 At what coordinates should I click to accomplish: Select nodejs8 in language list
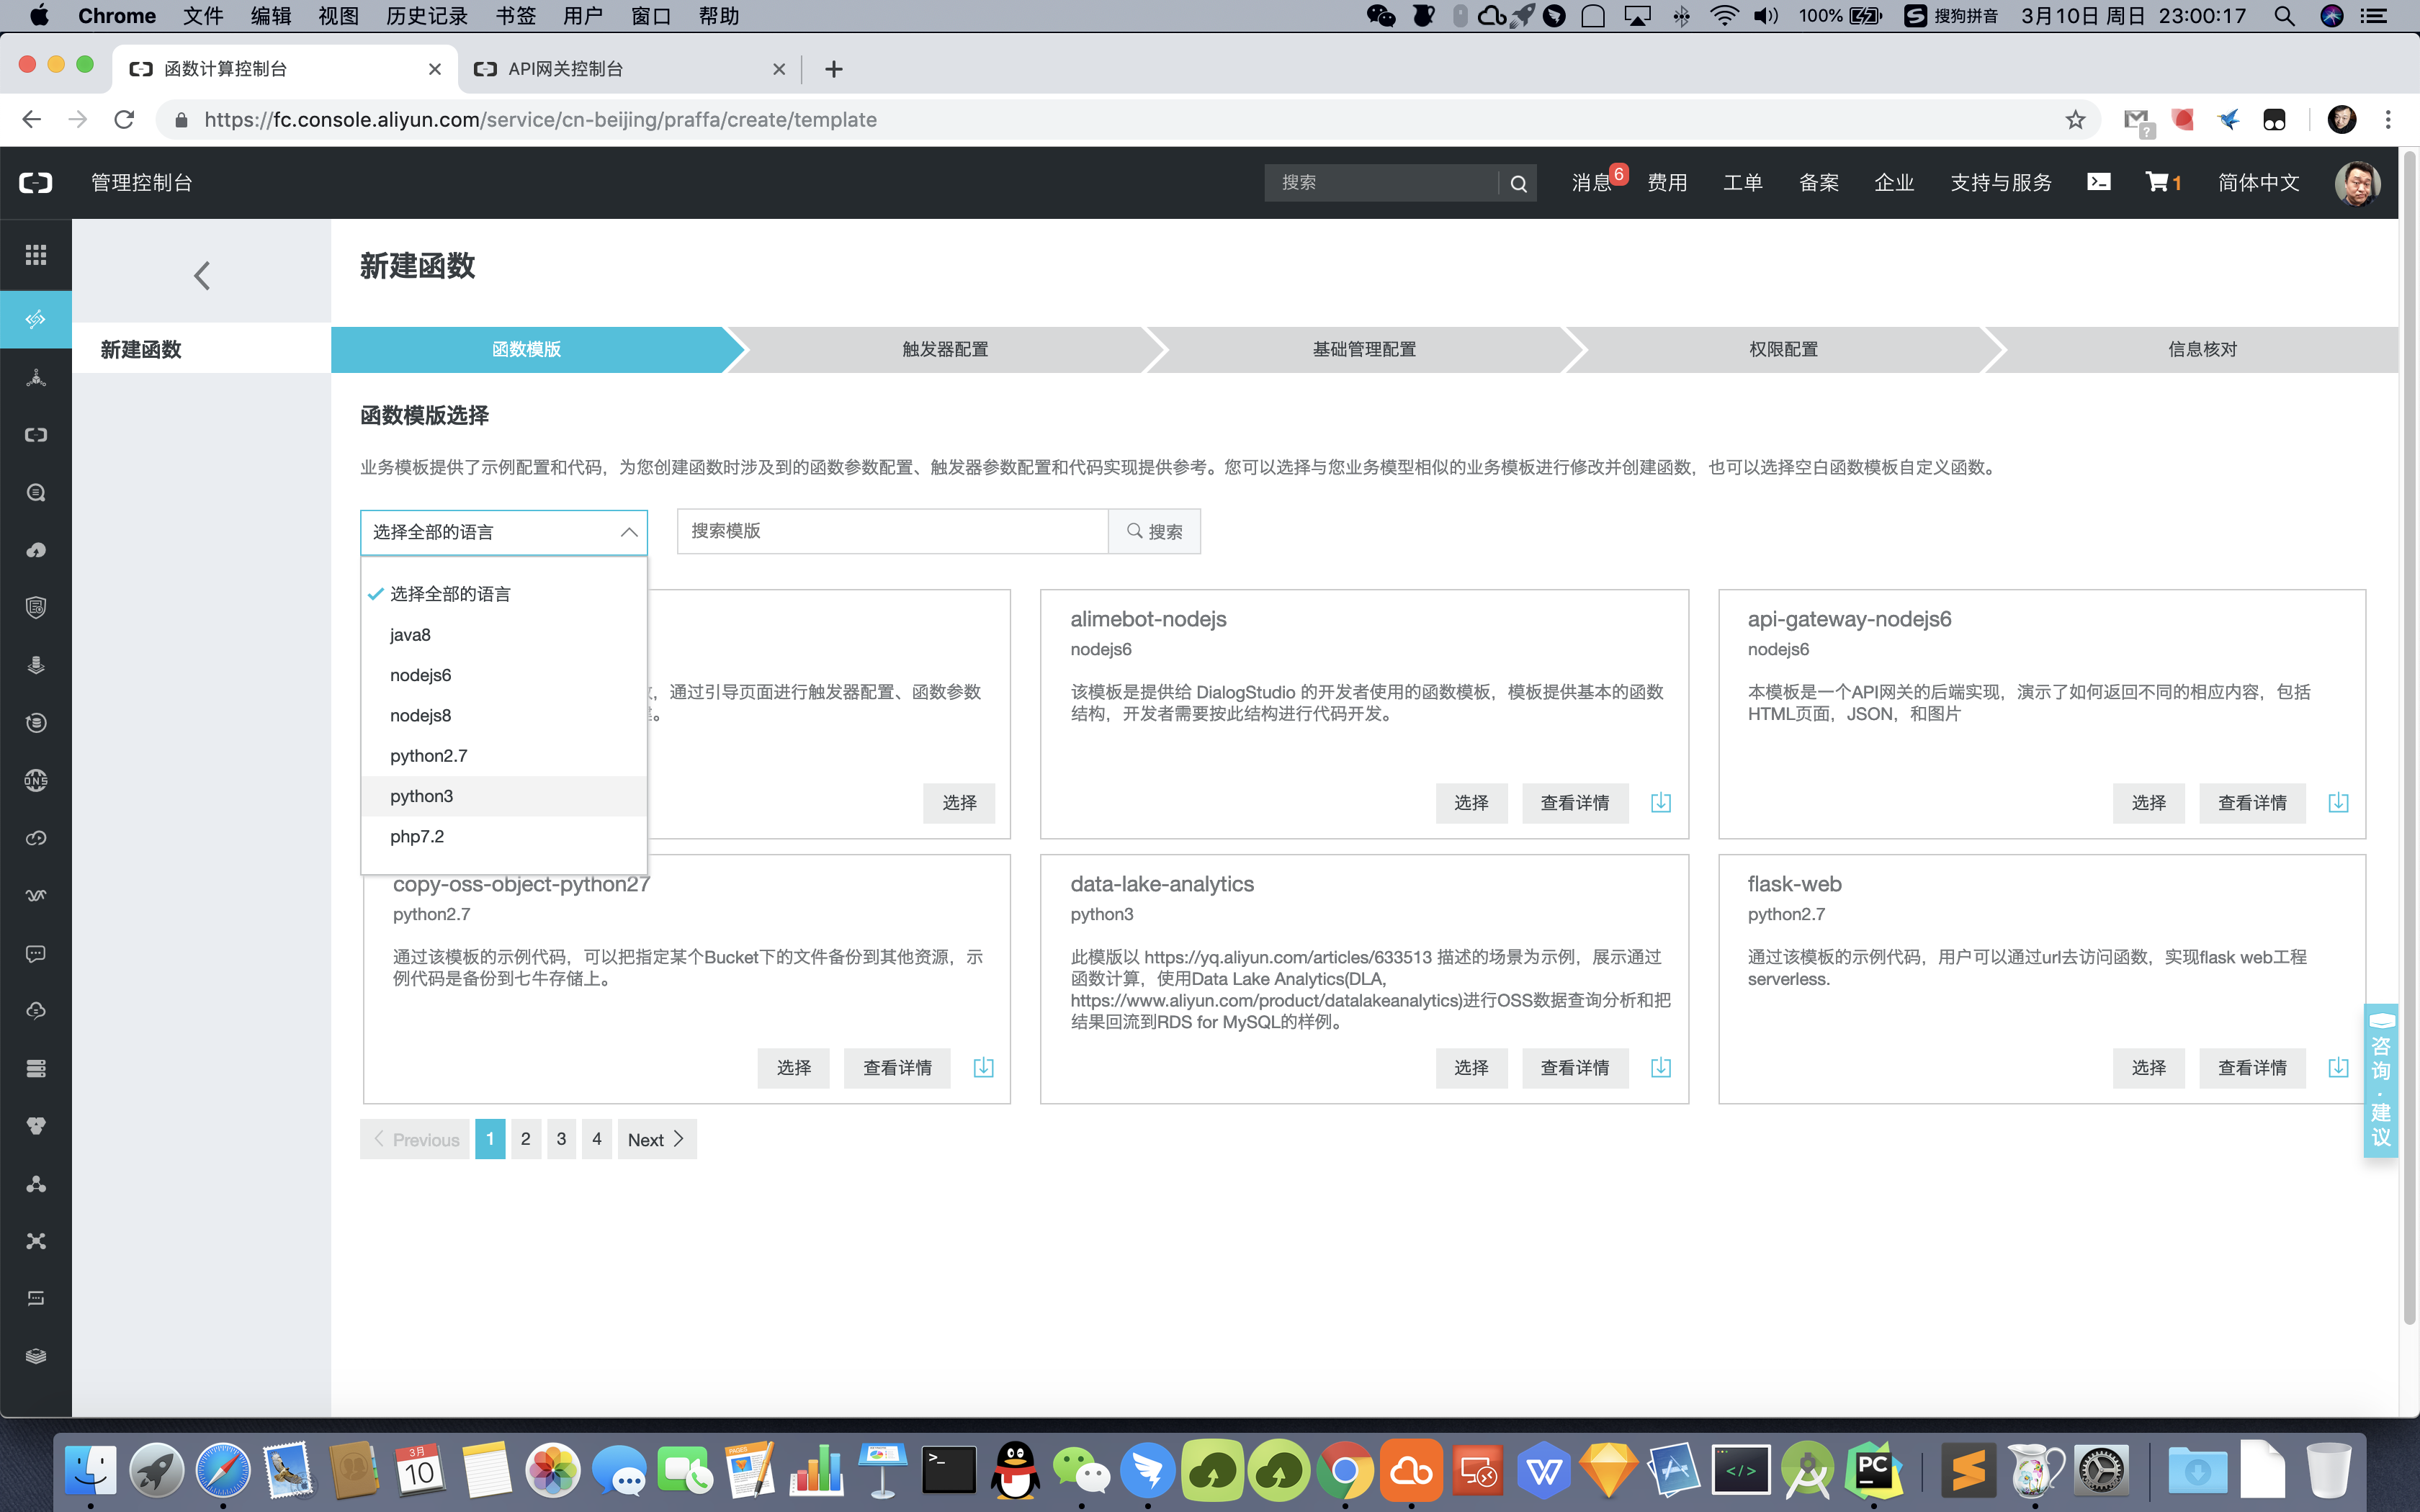pos(503,715)
